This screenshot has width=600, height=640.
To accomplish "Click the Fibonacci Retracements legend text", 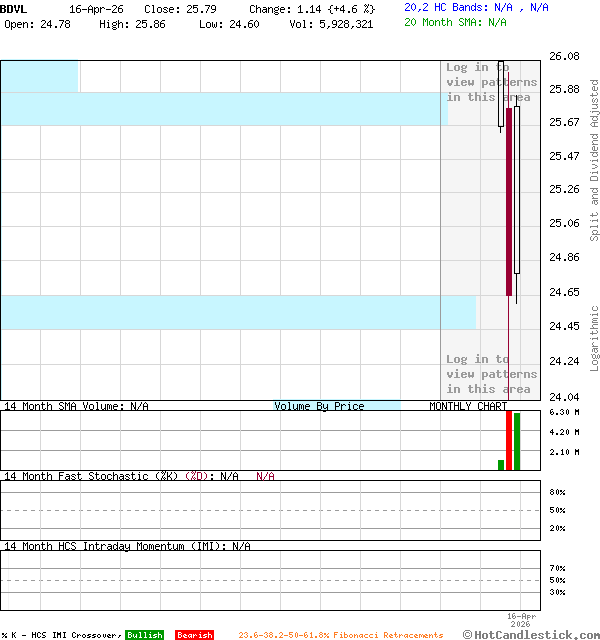I will (x=340, y=635).
